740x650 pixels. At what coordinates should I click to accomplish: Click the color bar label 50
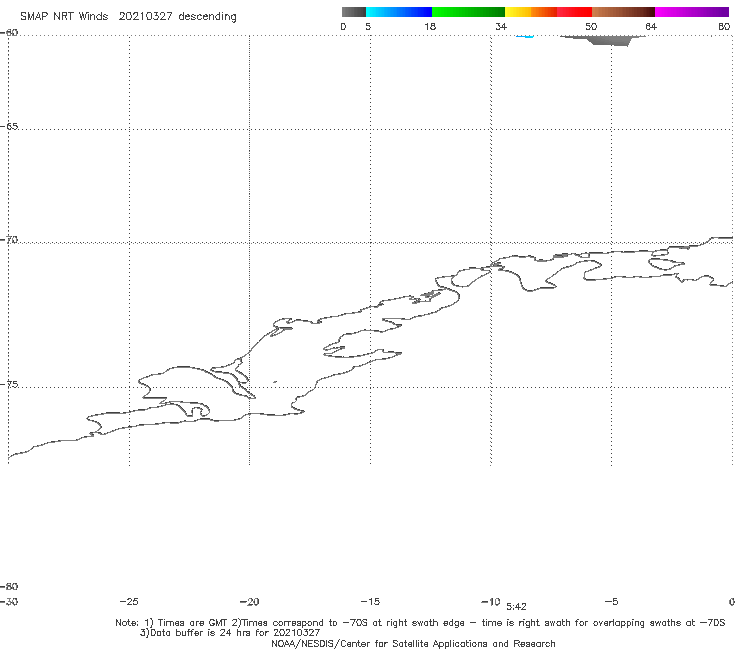click(591, 26)
